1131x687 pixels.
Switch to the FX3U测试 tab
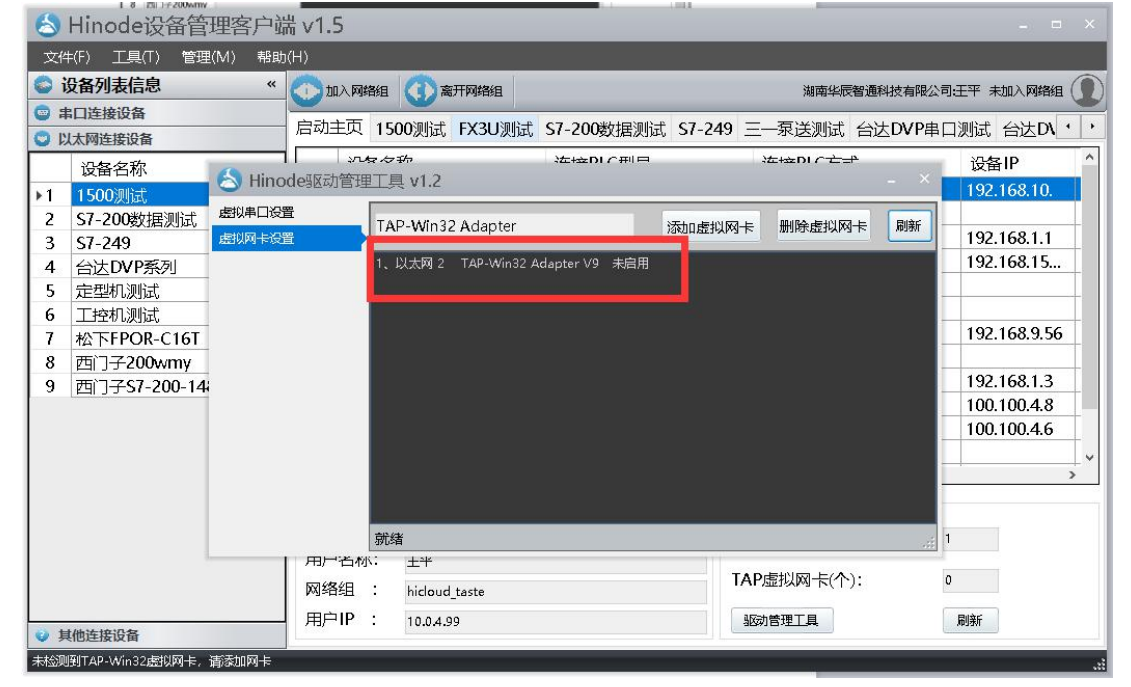(495, 129)
